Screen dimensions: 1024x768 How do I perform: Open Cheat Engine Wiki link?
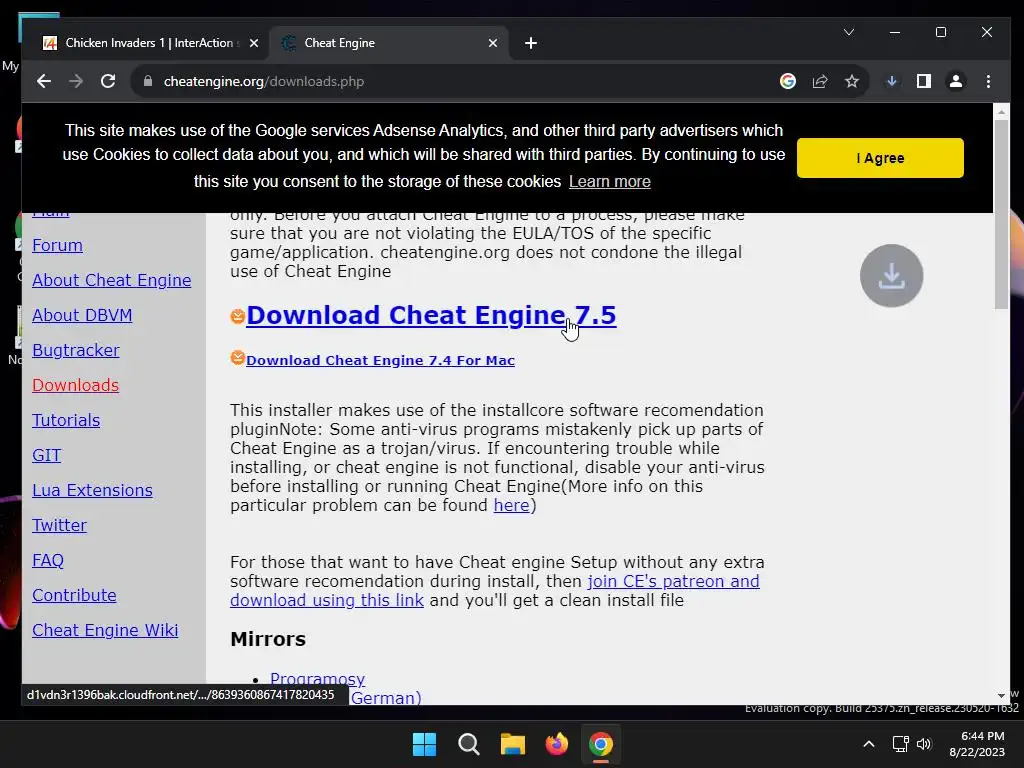pyautogui.click(x=105, y=630)
